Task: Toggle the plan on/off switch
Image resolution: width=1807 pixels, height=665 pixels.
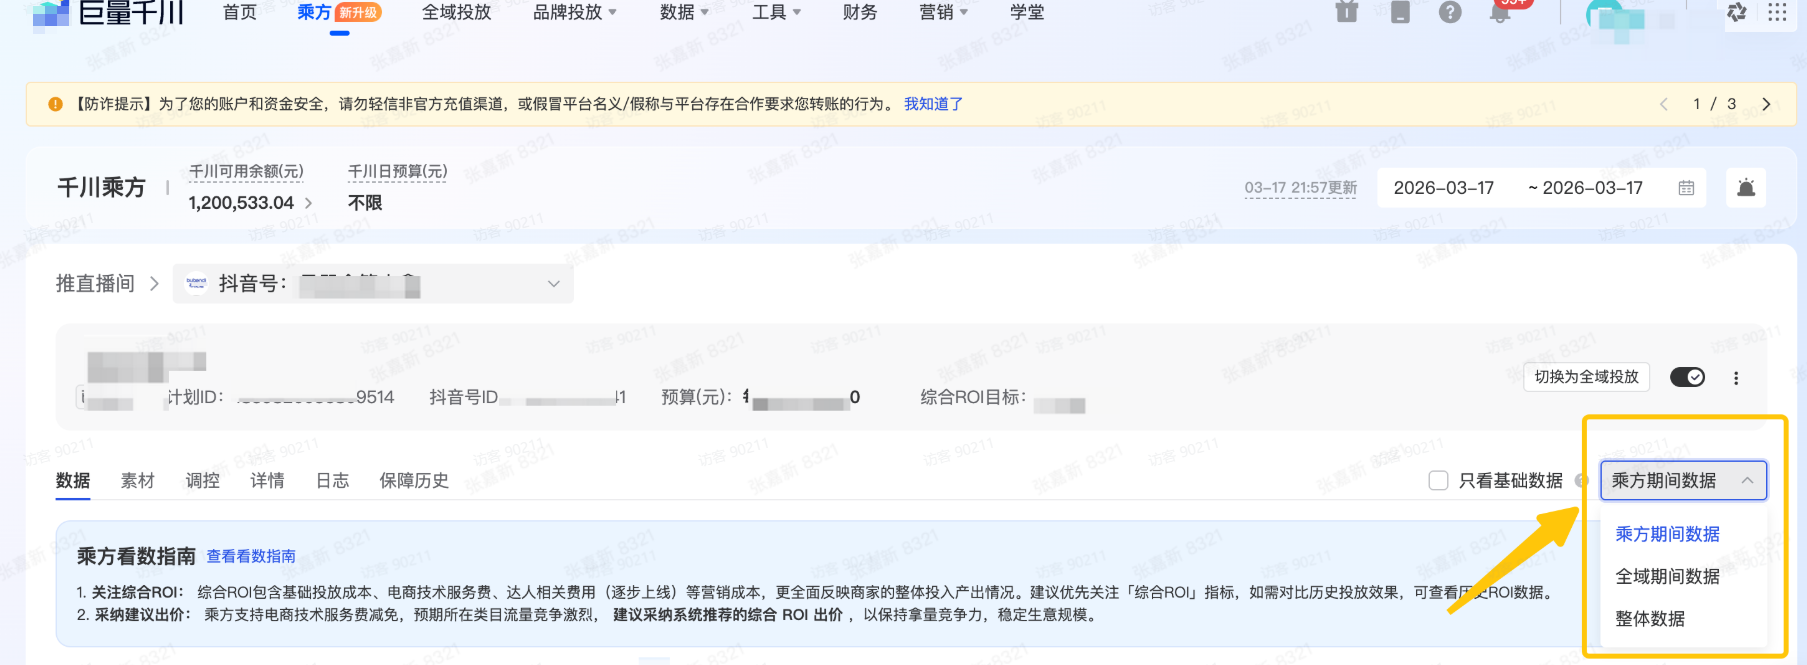Action: click(1688, 377)
